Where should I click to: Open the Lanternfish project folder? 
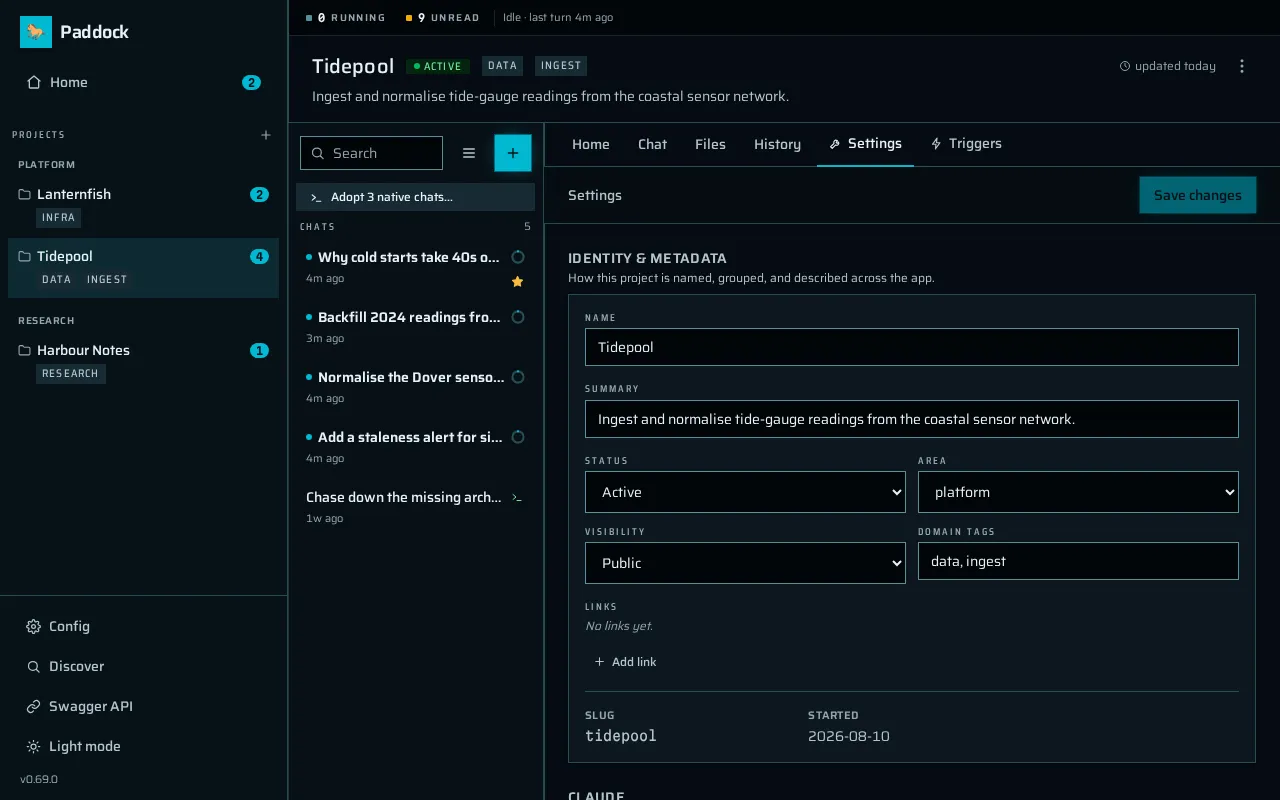coord(143,205)
